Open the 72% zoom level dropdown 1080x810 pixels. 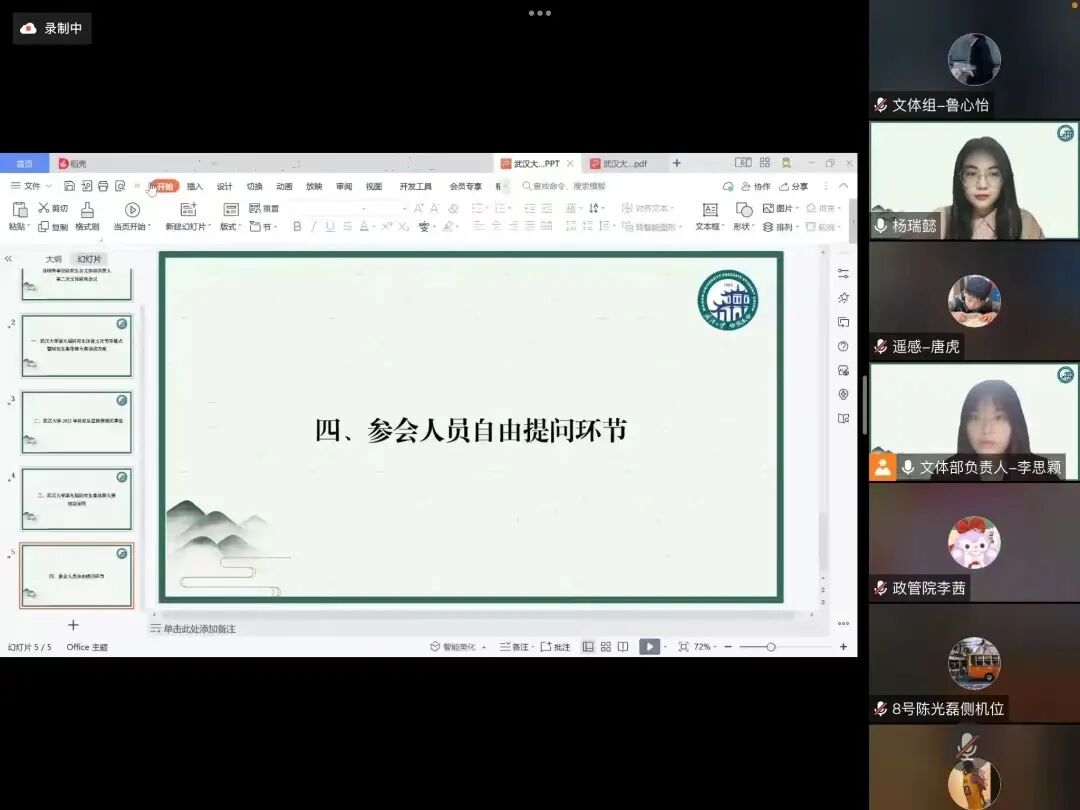pos(705,647)
